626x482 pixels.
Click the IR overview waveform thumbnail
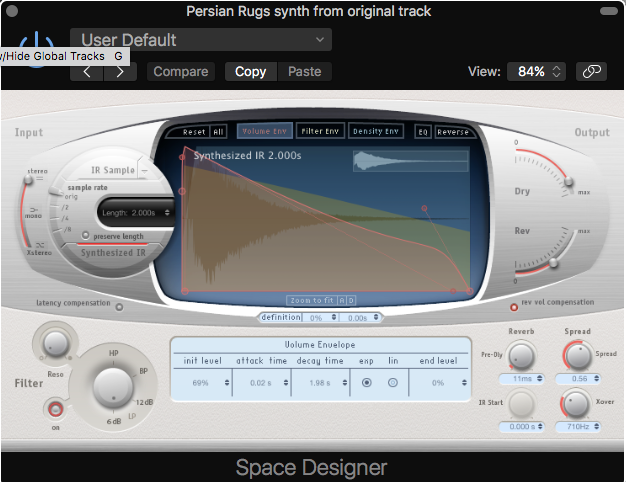click(x=410, y=161)
